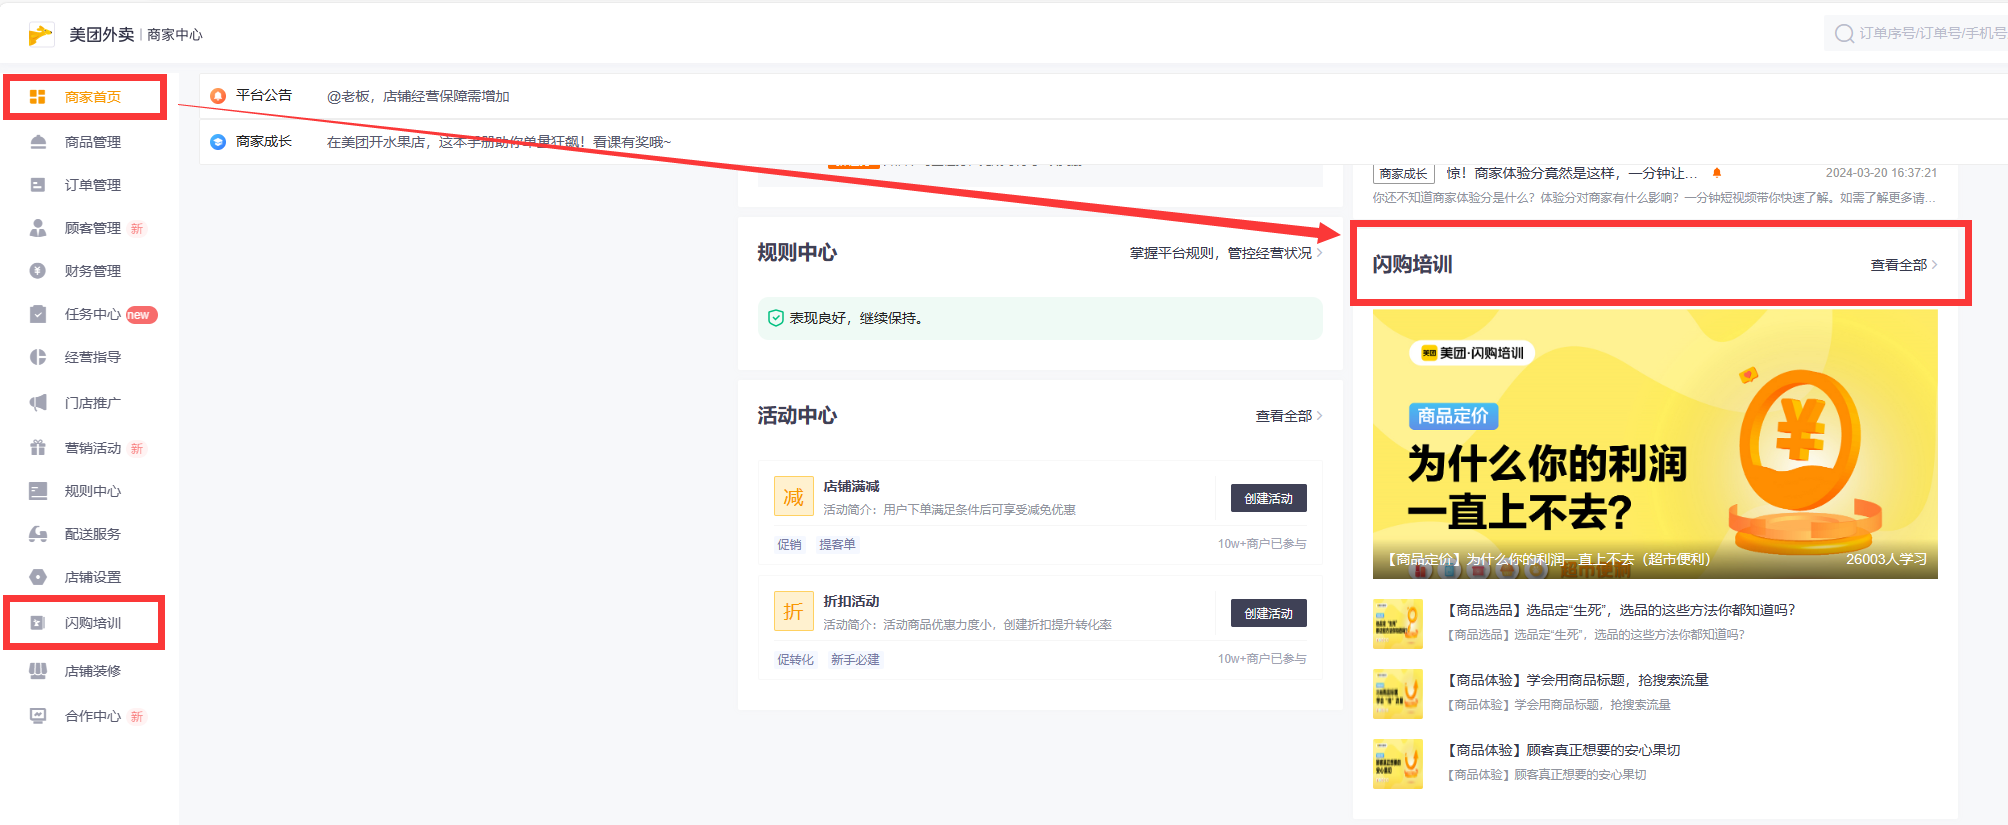
Task: Go to 订单管理 in sidebar
Action: 92,185
